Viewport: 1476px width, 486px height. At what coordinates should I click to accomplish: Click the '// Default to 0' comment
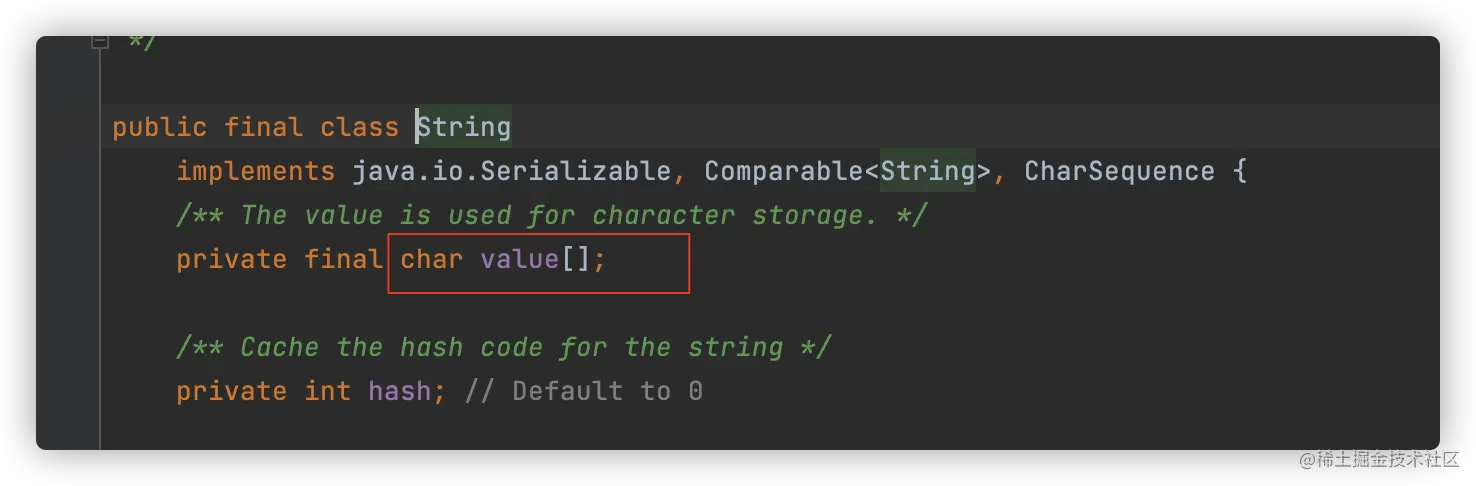click(583, 391)
